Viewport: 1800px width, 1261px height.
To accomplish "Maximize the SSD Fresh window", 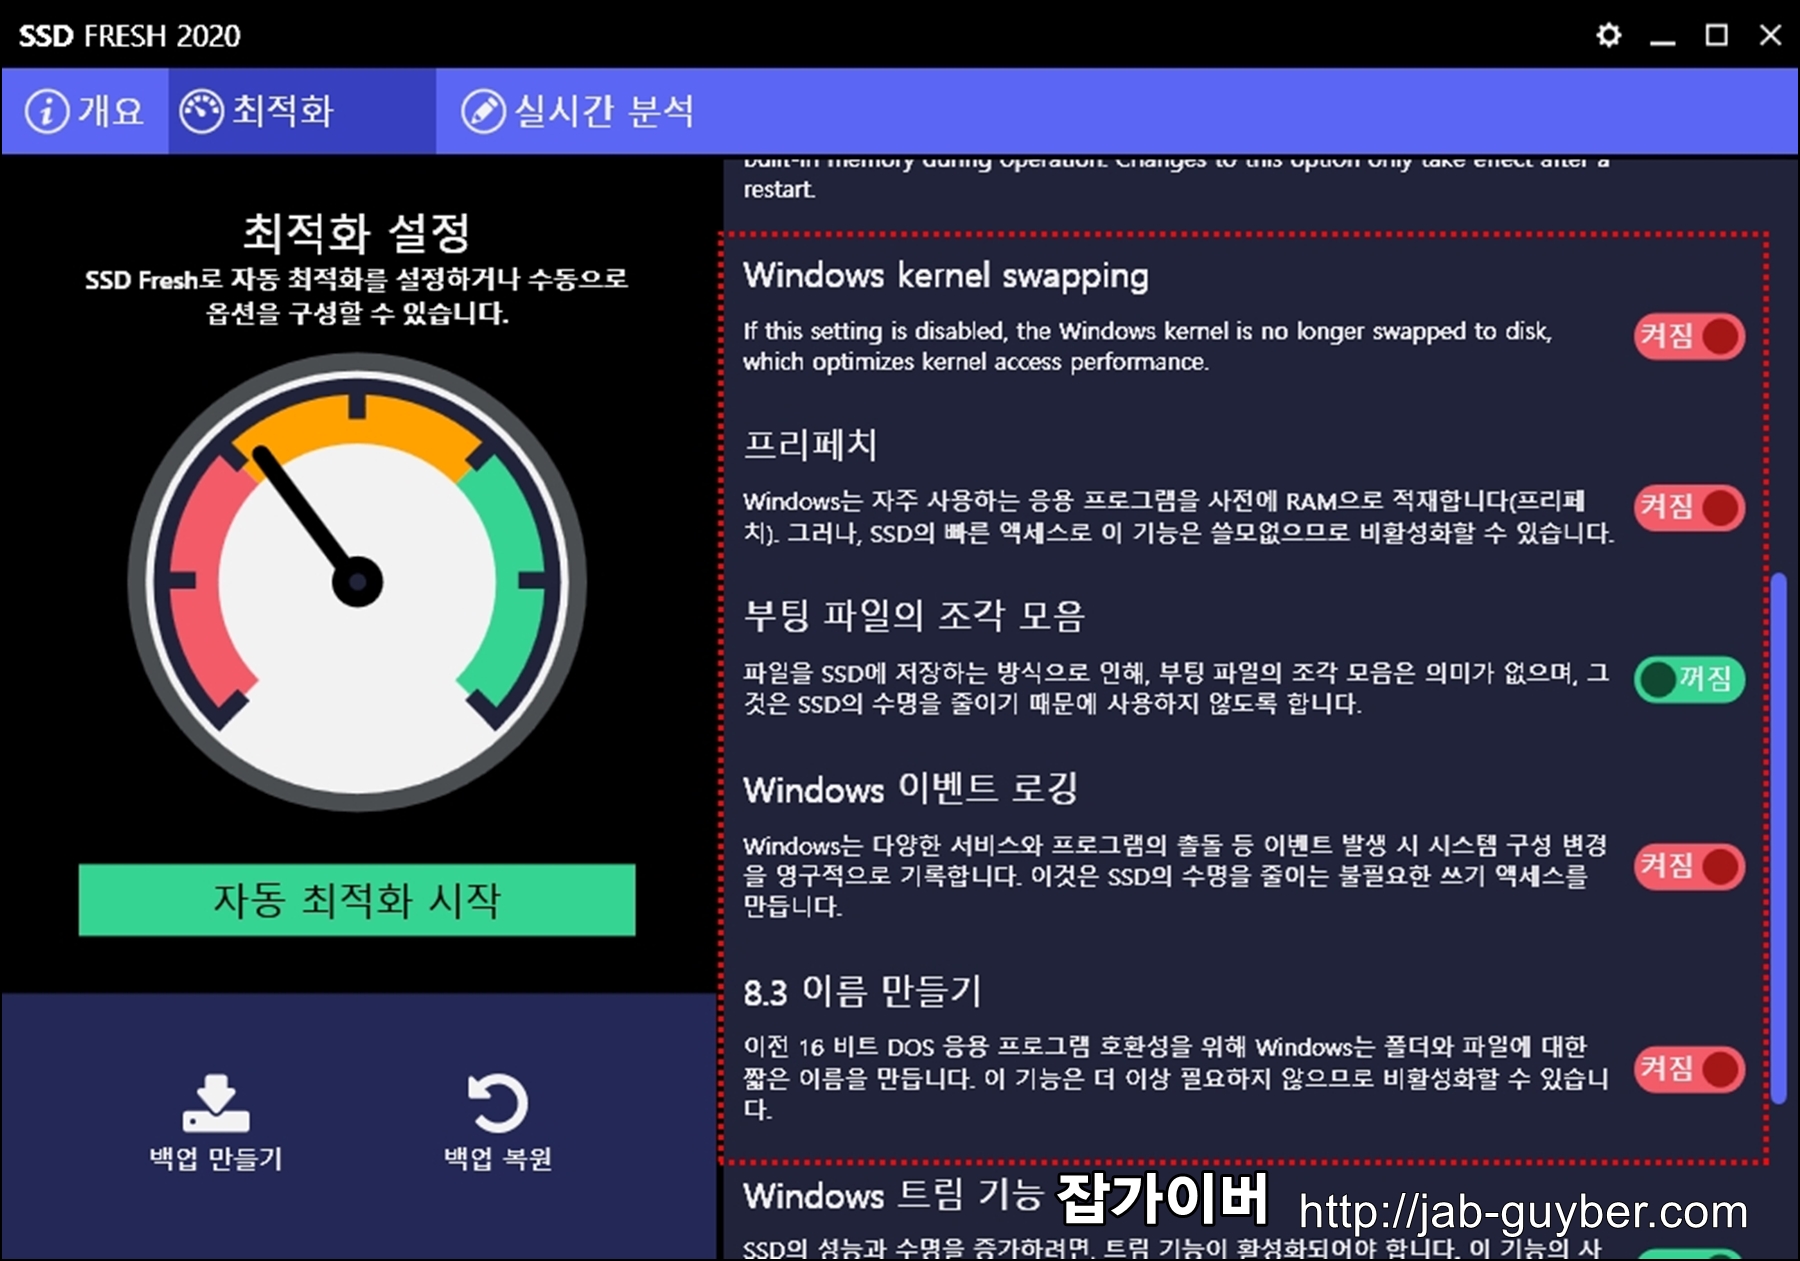I will [x=1716, y=36].
